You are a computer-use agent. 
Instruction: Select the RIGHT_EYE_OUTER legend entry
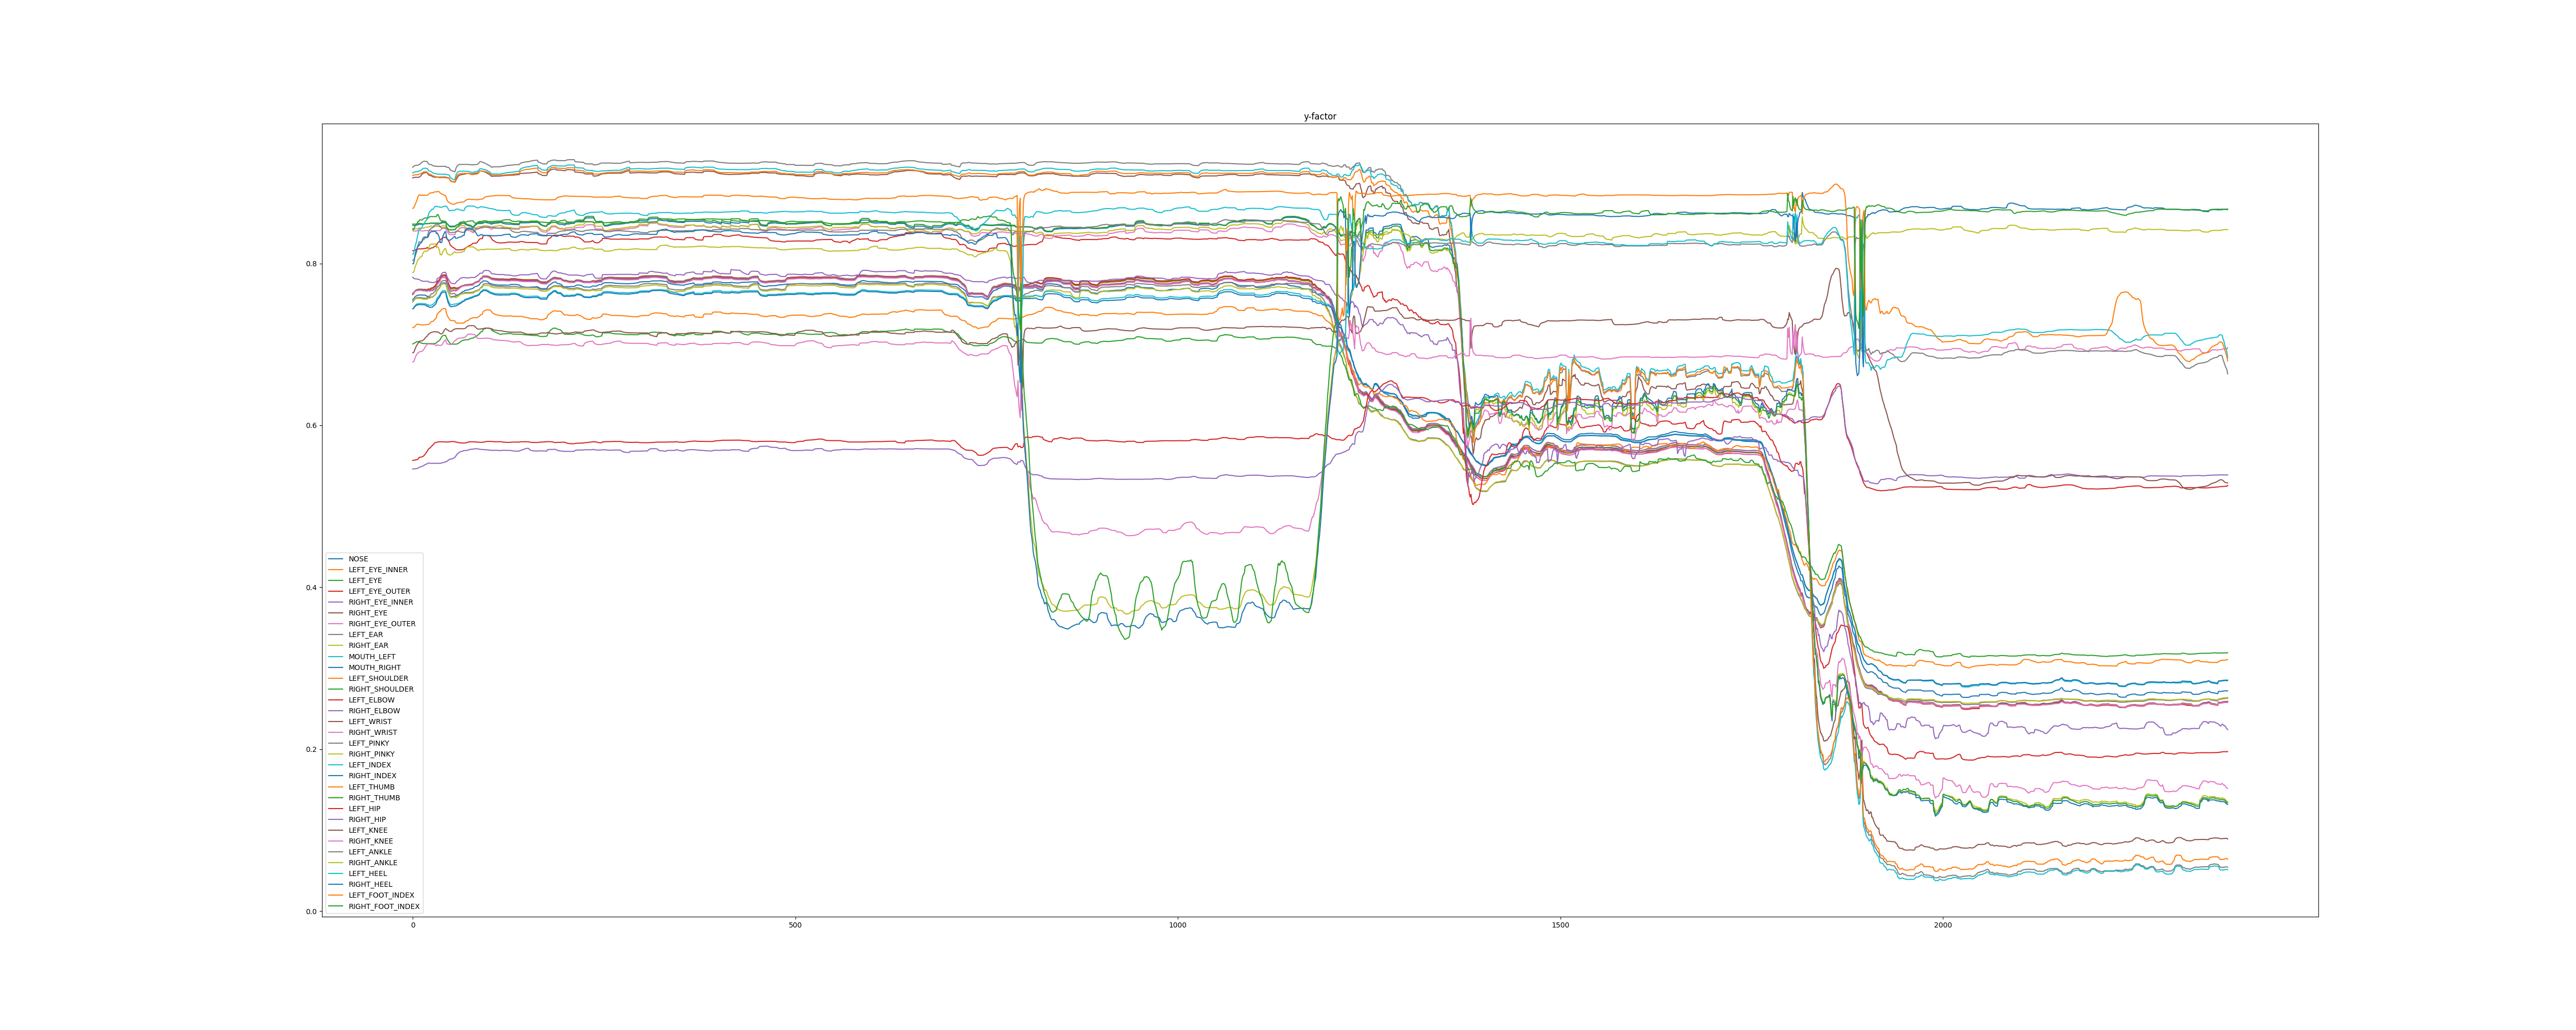[381, 624]
